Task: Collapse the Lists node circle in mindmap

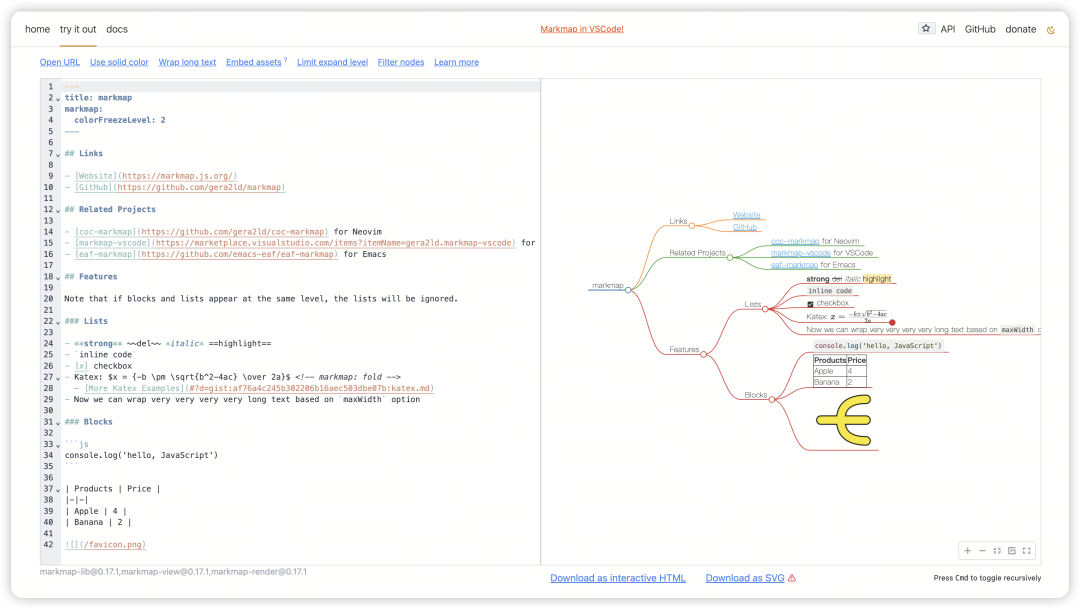Action: tap(765, 309)
